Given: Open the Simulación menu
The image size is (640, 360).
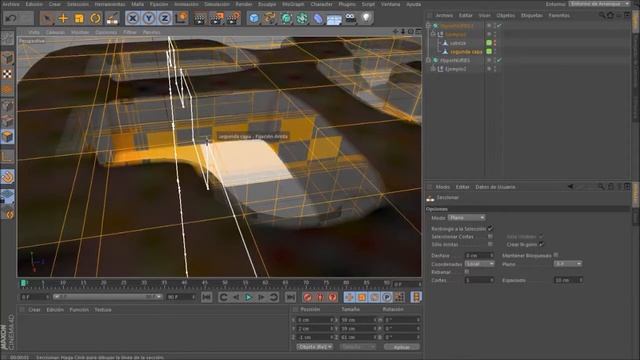Looking at the screenshot, I should click(217, 4).
